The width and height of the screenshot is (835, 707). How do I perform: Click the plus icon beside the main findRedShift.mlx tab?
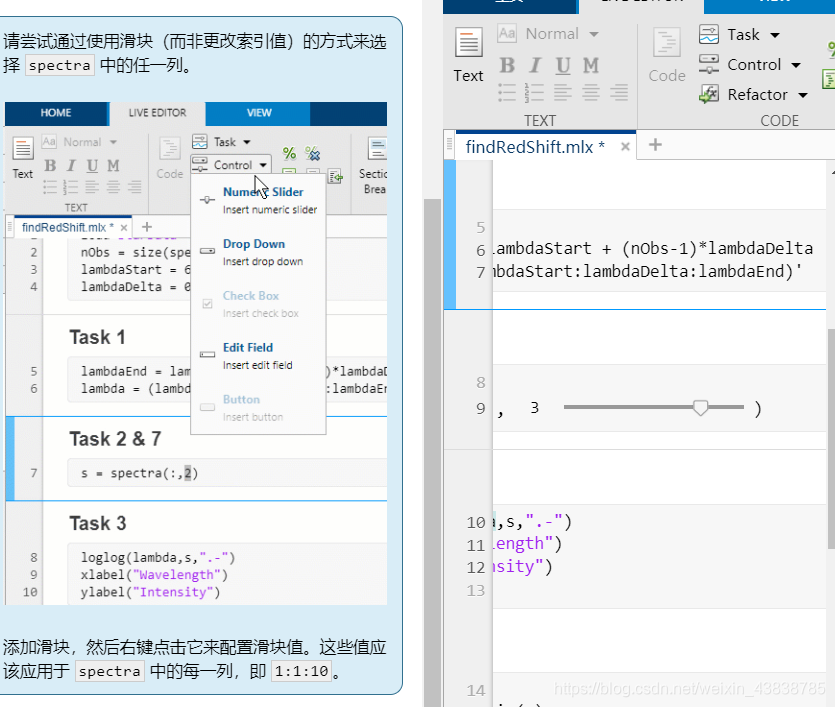tap(655, 145)
